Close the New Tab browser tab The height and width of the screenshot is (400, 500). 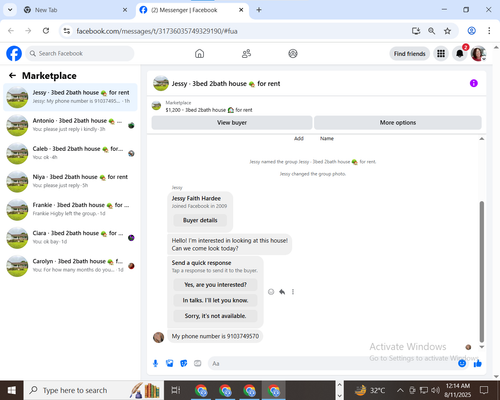(125, 10)
